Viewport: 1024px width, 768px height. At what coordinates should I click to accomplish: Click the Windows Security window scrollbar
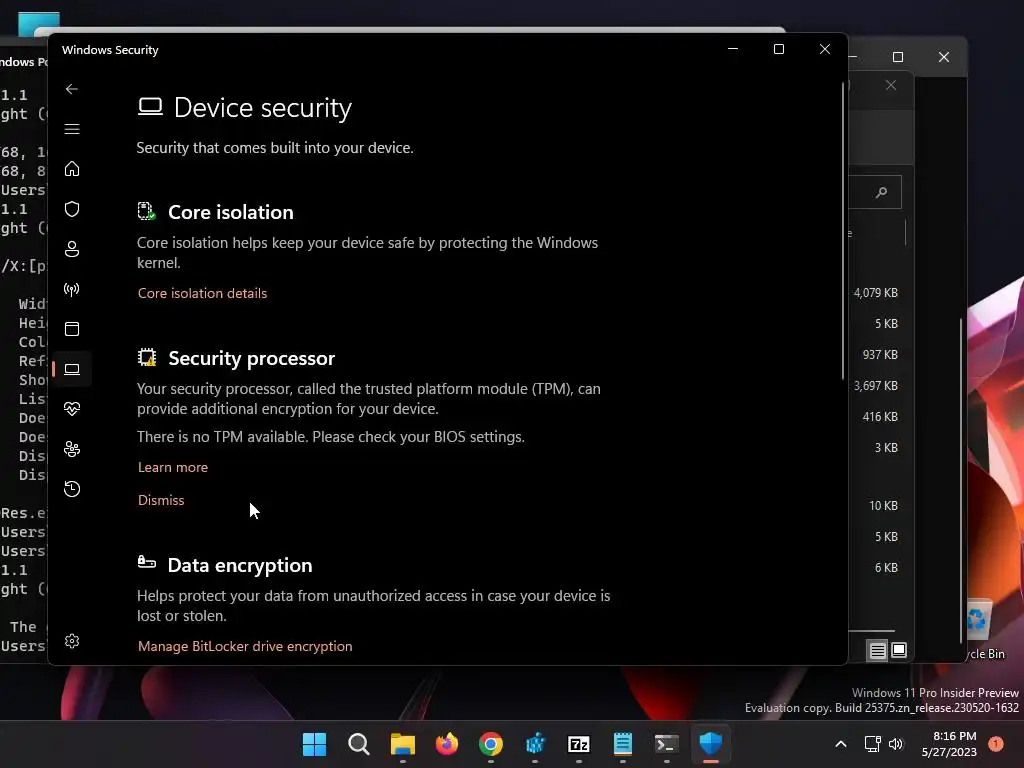tap(843, 232)
